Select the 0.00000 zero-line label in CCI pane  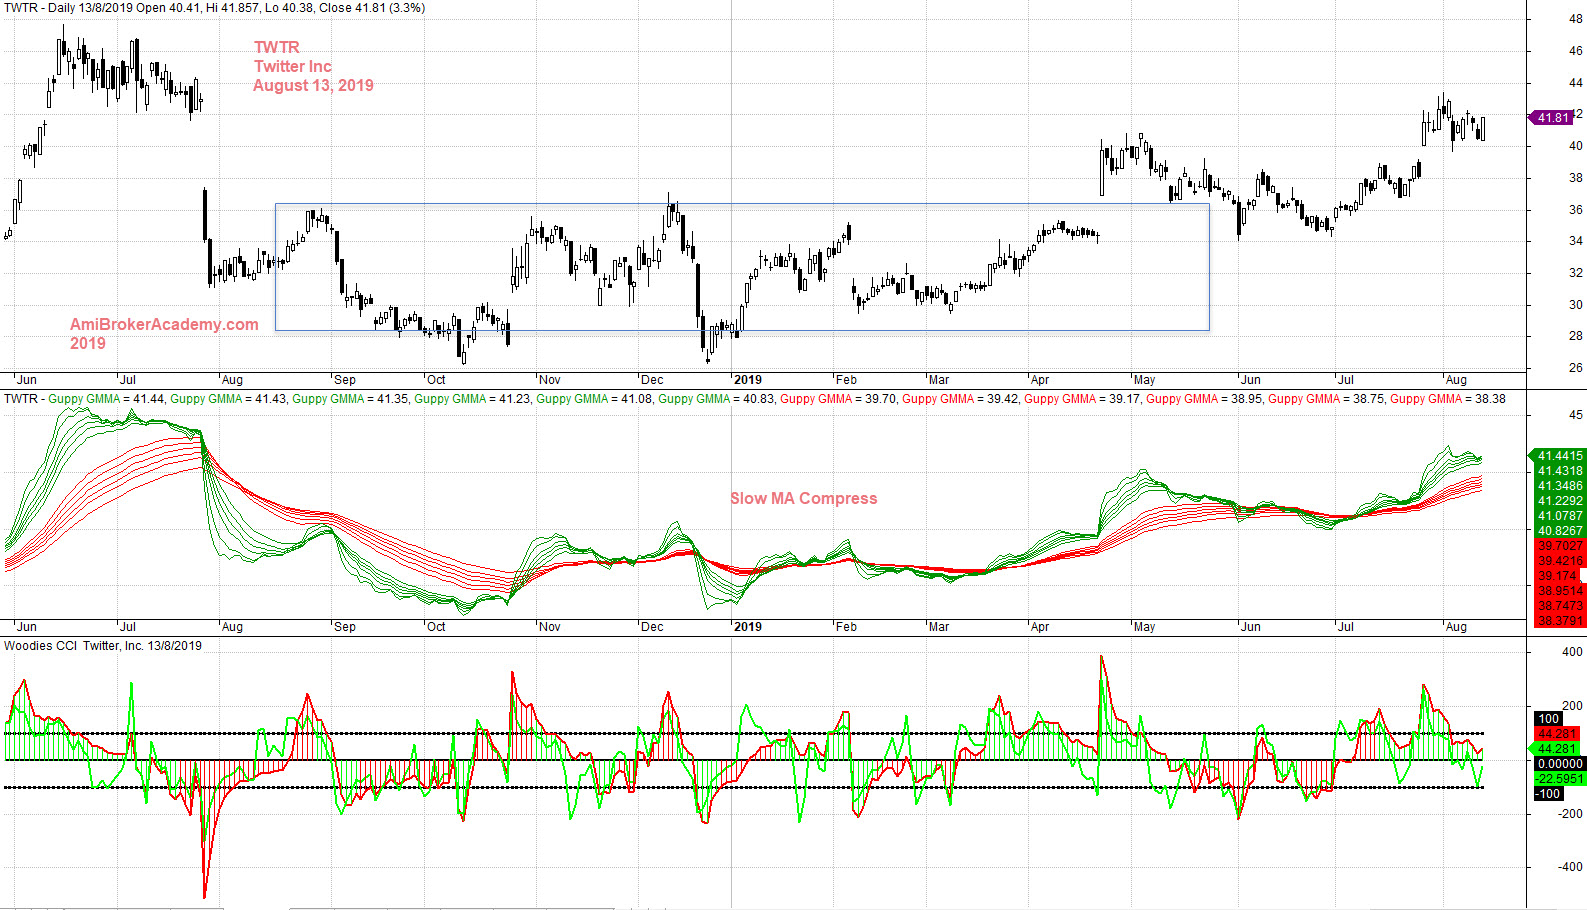coord(1559,764)
